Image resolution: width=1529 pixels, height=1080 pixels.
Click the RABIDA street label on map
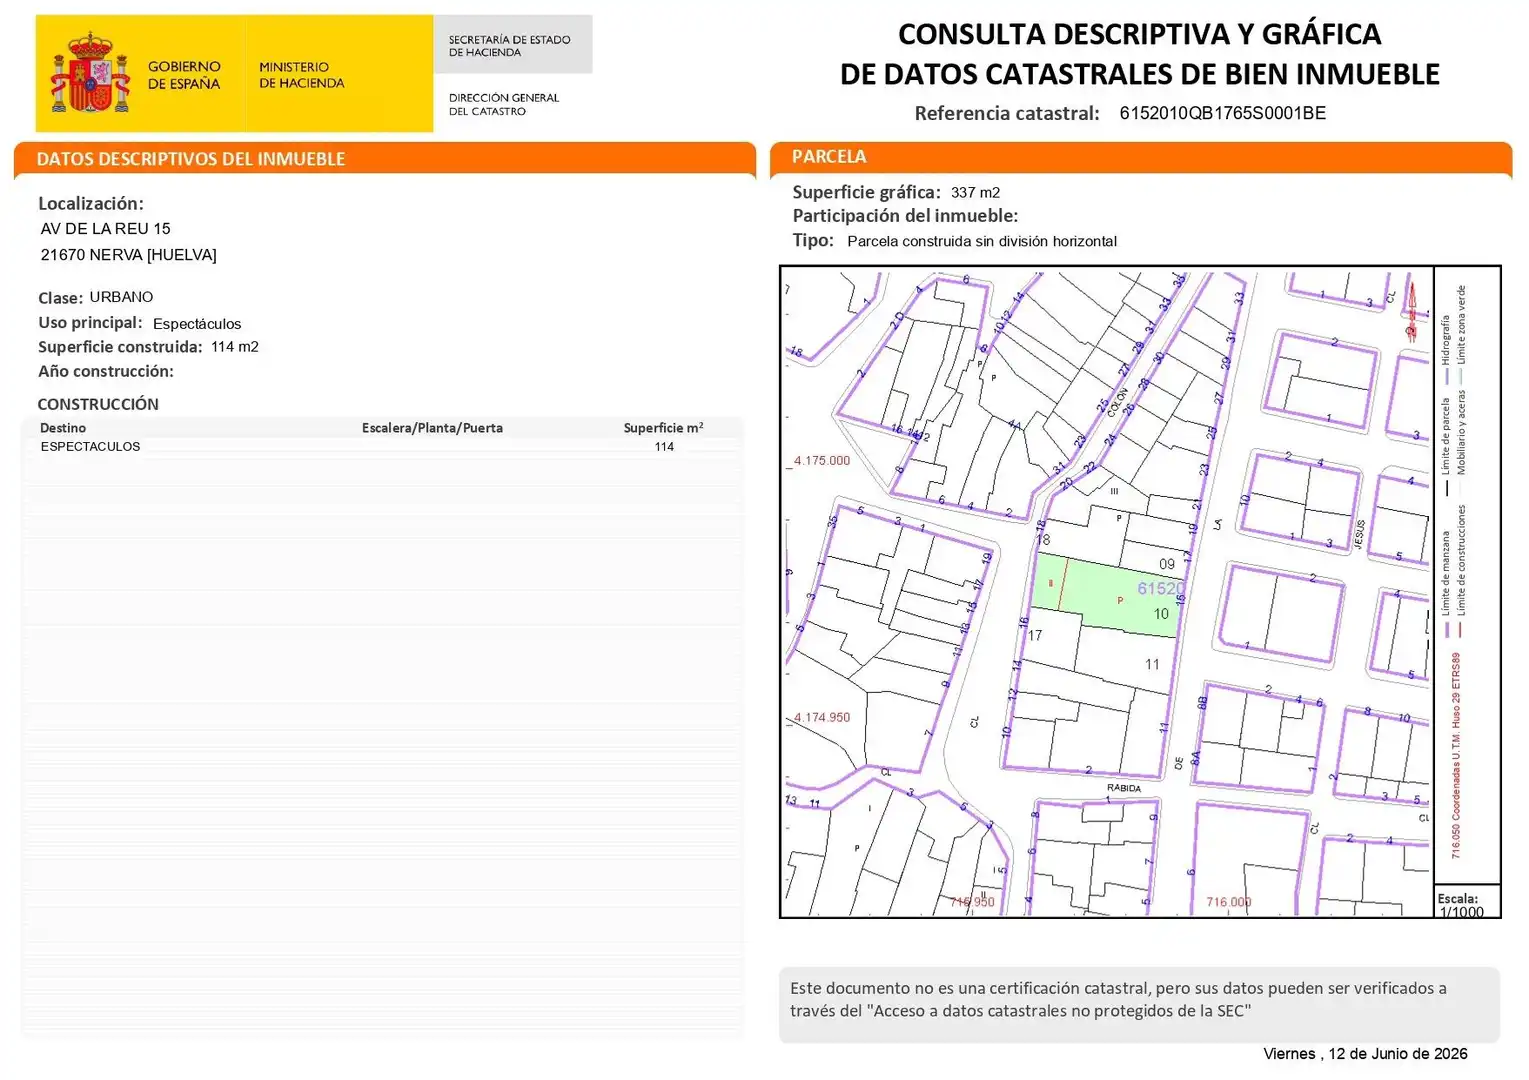[x=1124, y=789]
